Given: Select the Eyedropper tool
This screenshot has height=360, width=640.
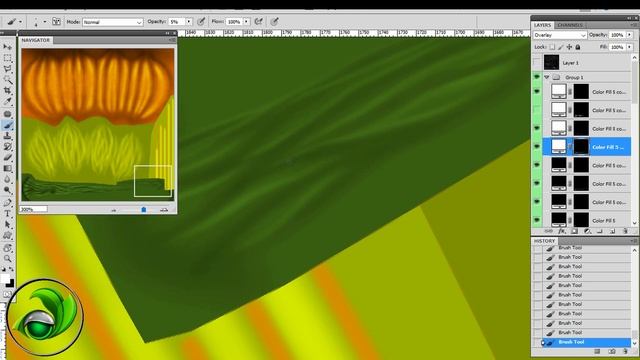Looking at the screenshot, I should pos(7,101).
